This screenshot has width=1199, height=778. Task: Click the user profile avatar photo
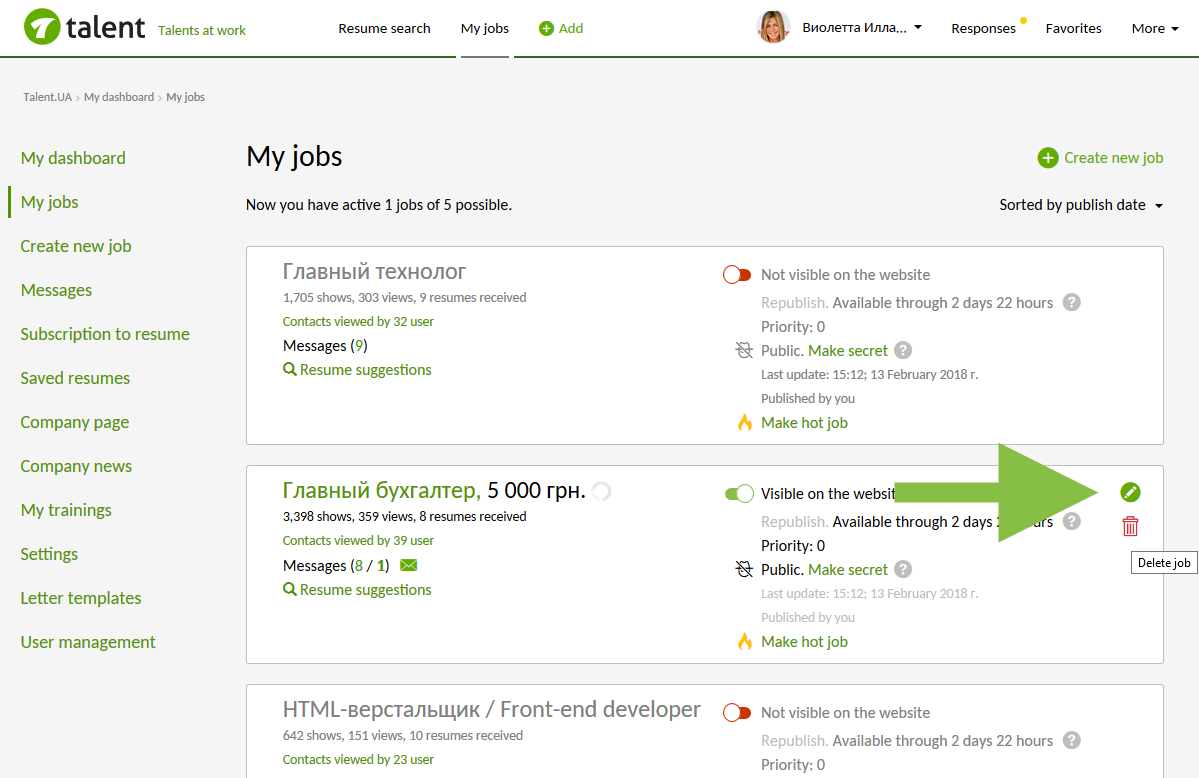tap(774, 28)
